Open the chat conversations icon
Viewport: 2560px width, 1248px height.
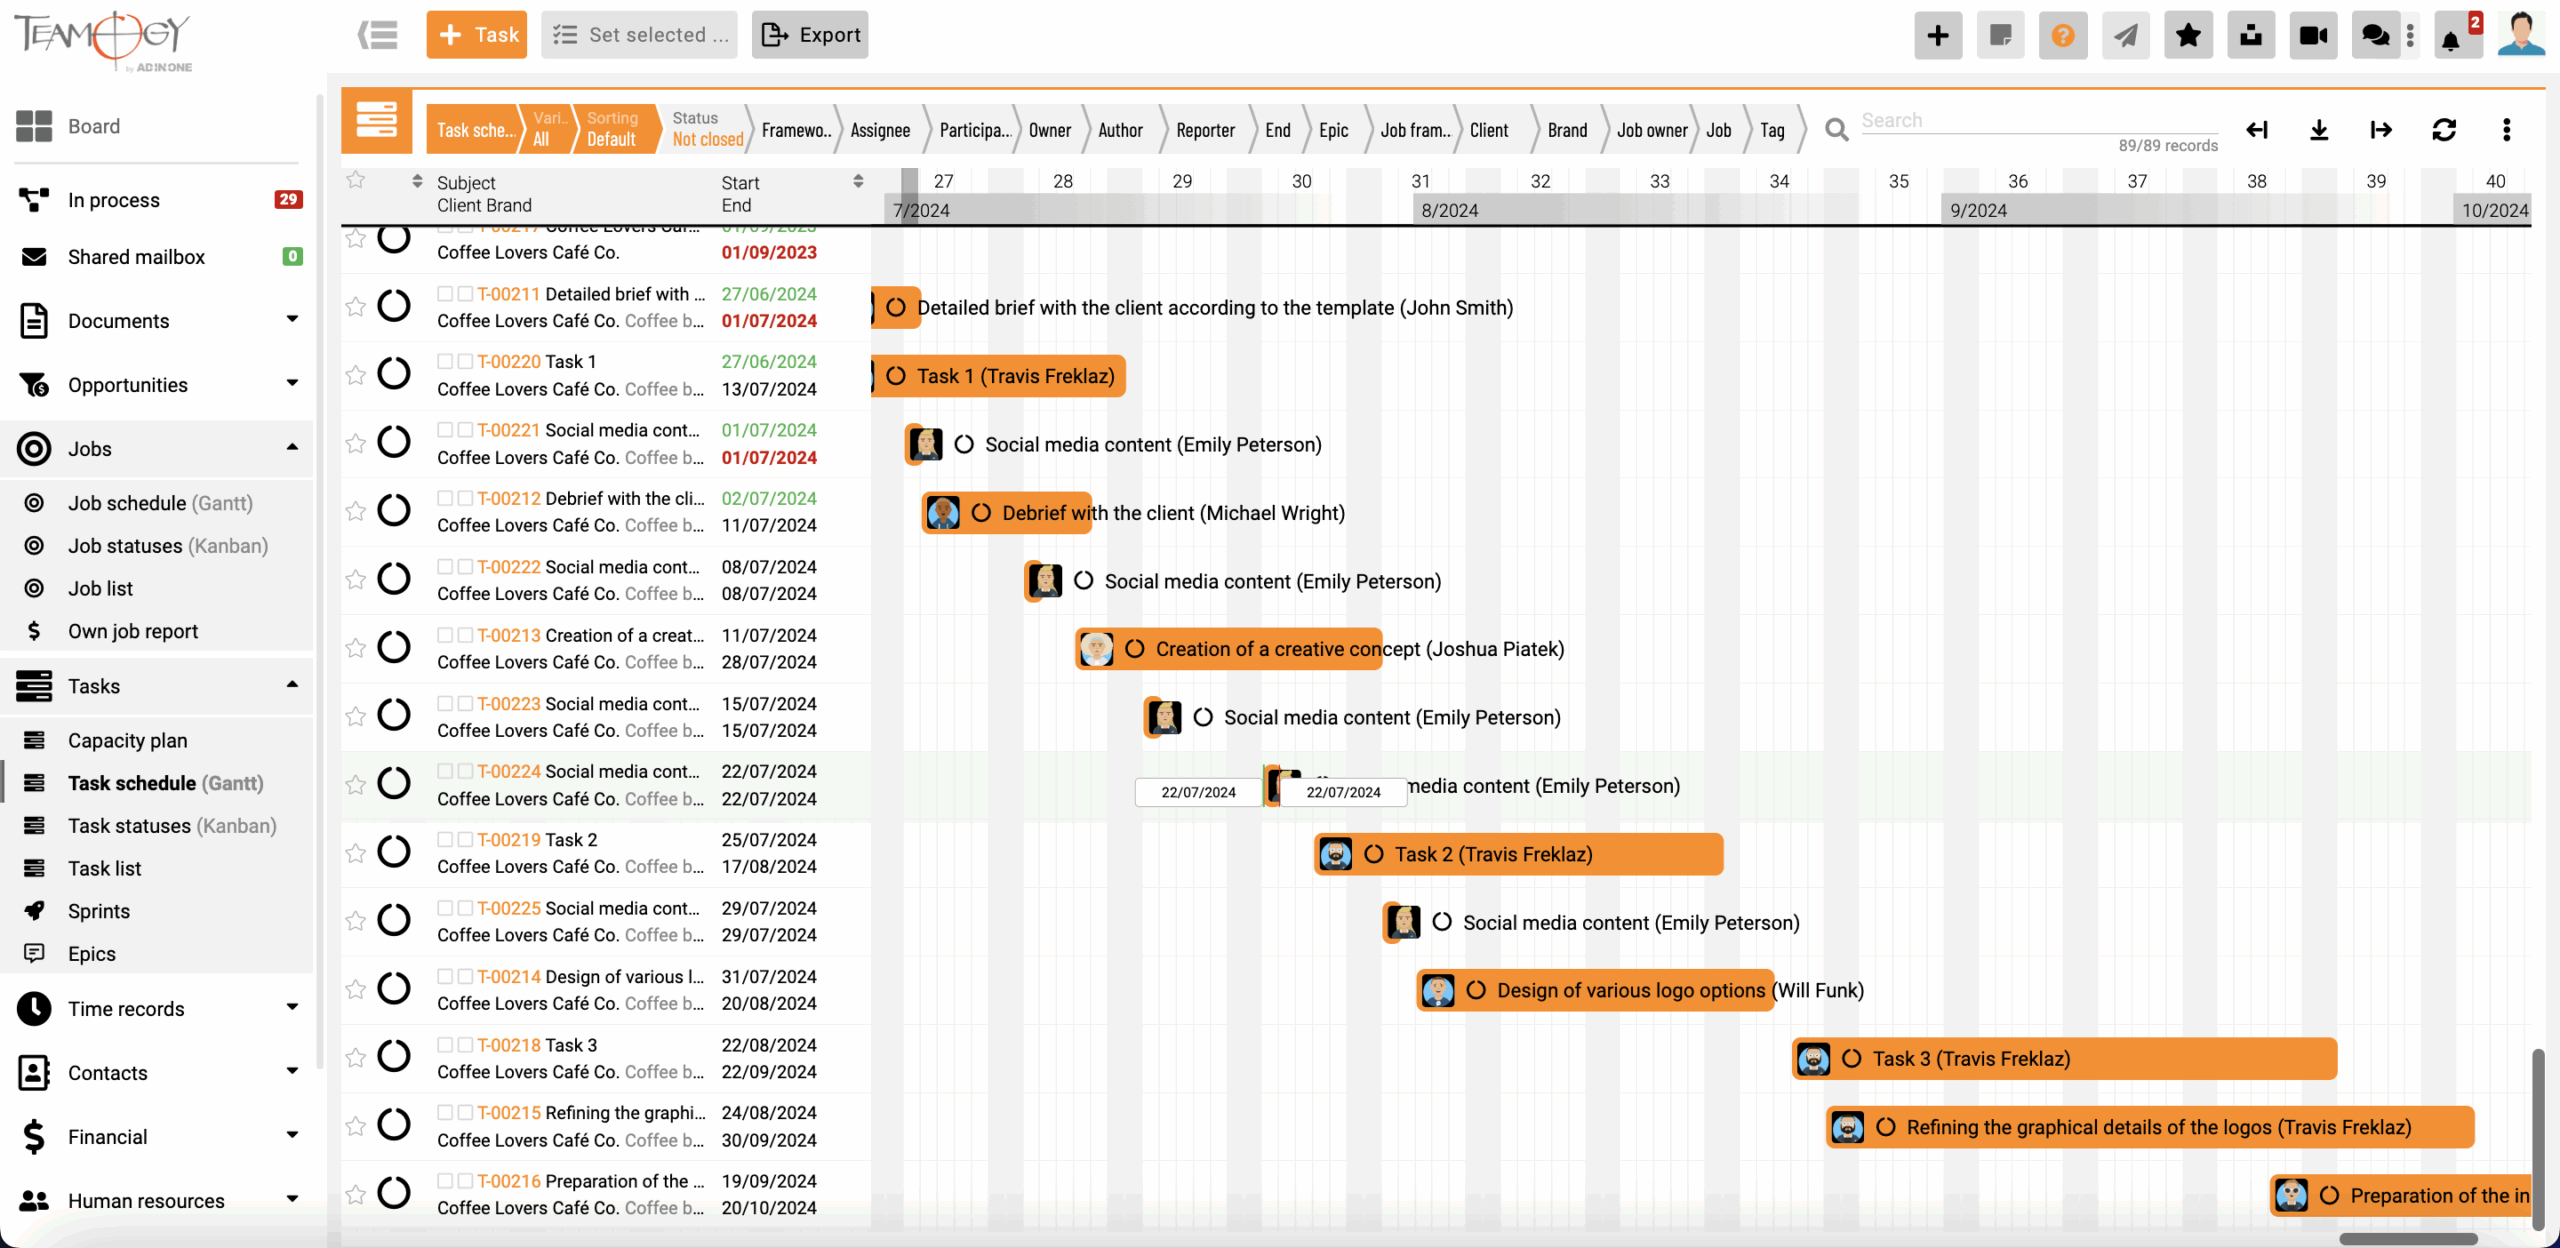click(x=2374, y=34)
